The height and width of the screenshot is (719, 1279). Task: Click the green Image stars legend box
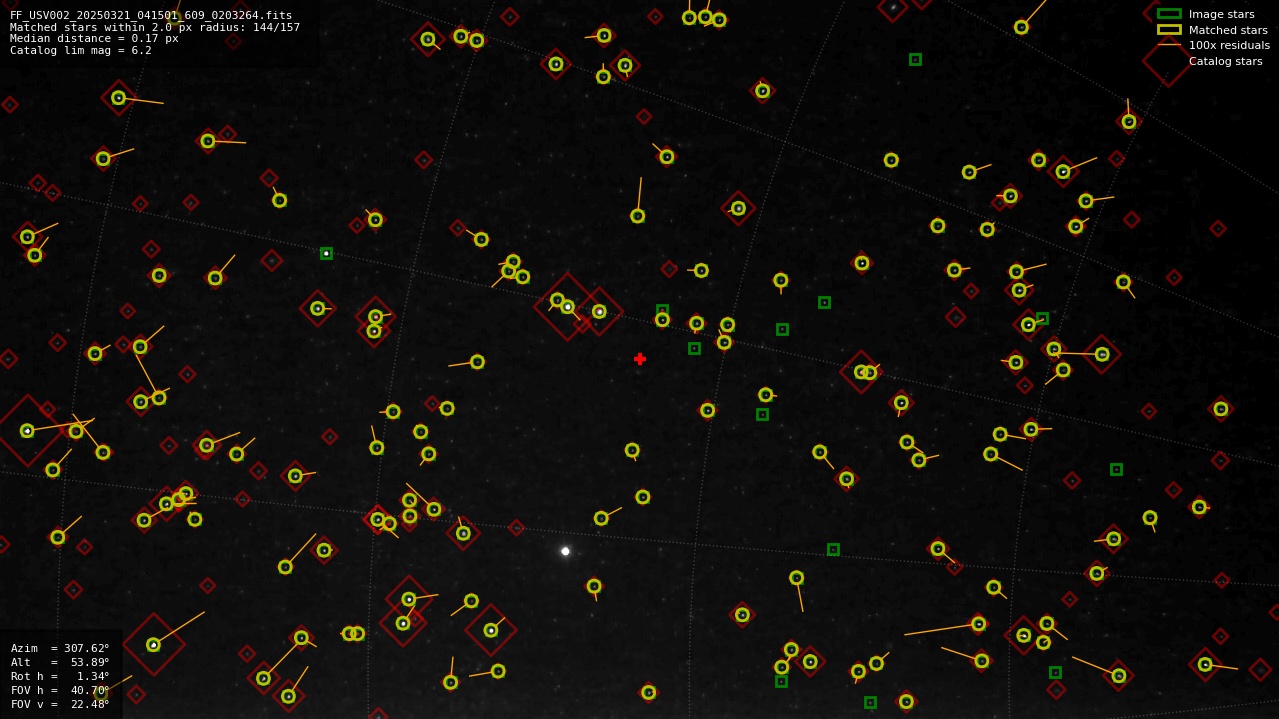[x=1169, y=14]
